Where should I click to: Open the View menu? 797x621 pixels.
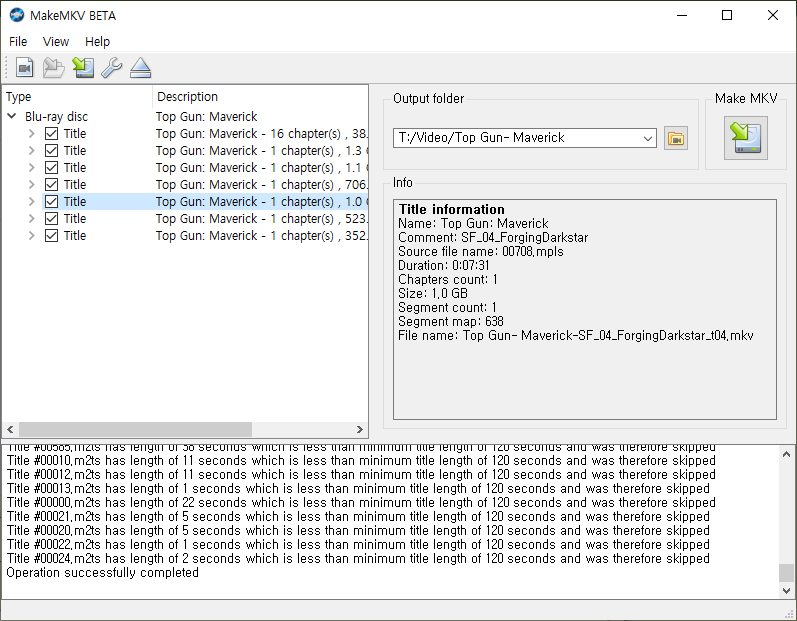(56, 42)
